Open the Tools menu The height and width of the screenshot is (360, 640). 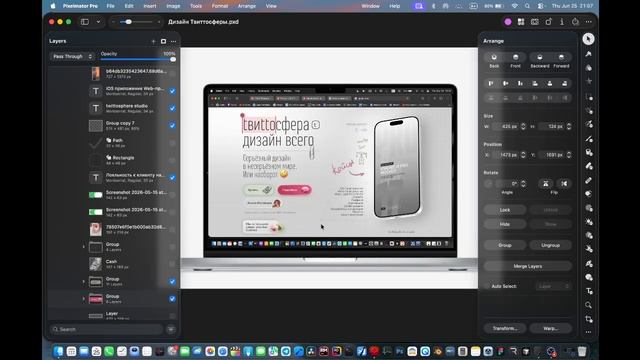pyautogui.click(x=196, y=6)
